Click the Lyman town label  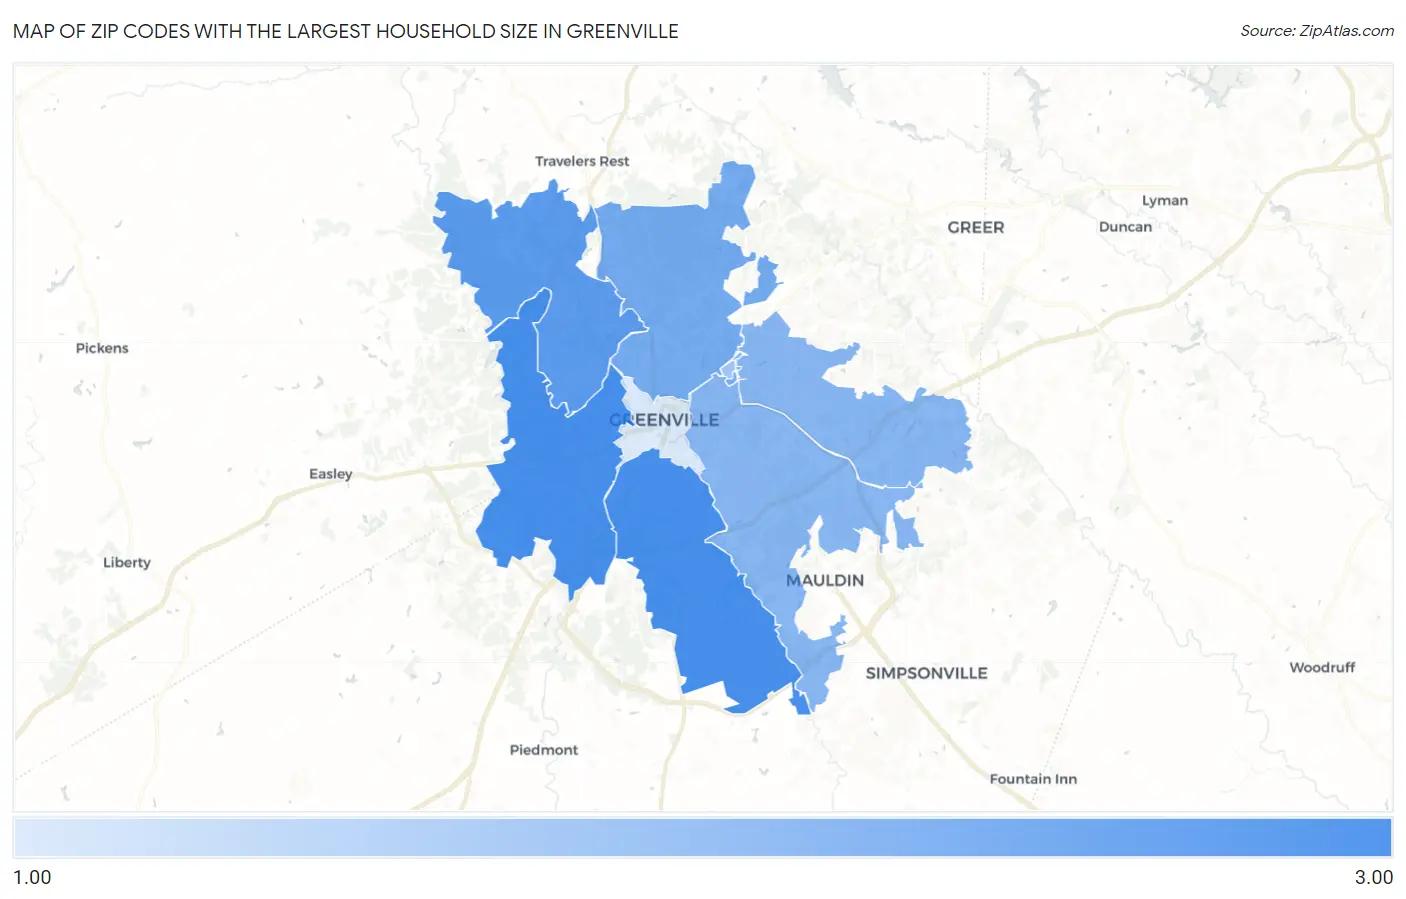(x=1165, y=200)
